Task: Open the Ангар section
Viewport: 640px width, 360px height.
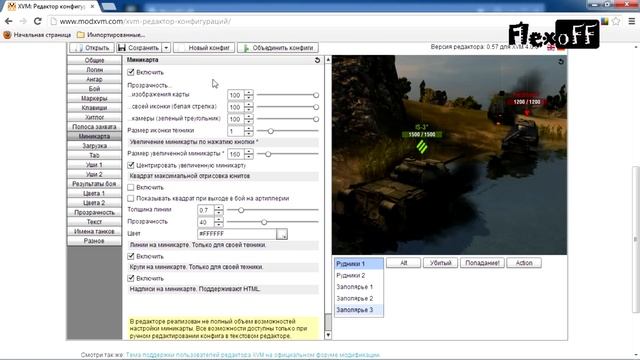Action: 94,79
